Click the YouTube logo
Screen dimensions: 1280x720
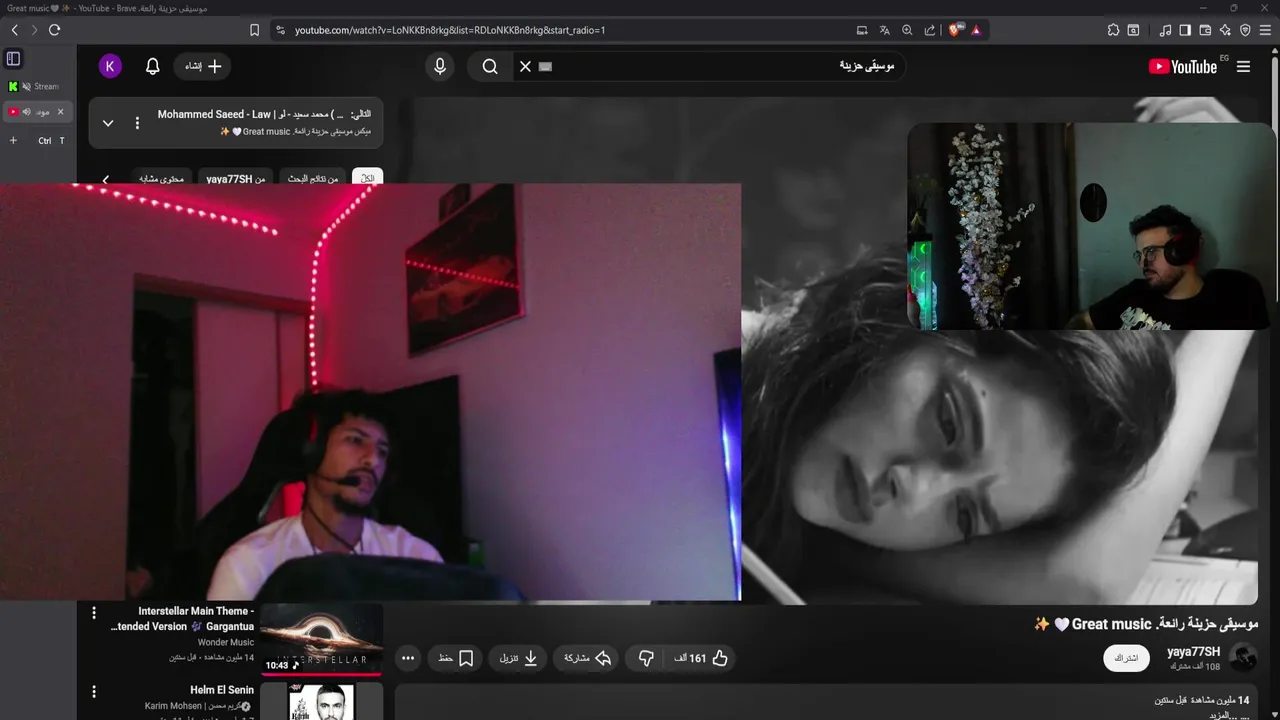pyautogui.click(x=1183, y=66)
